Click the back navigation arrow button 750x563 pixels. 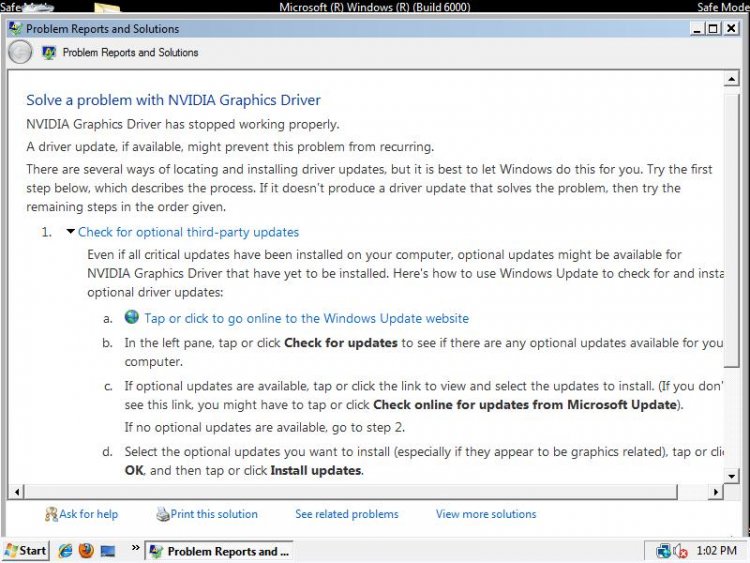[x=20, y=52]
